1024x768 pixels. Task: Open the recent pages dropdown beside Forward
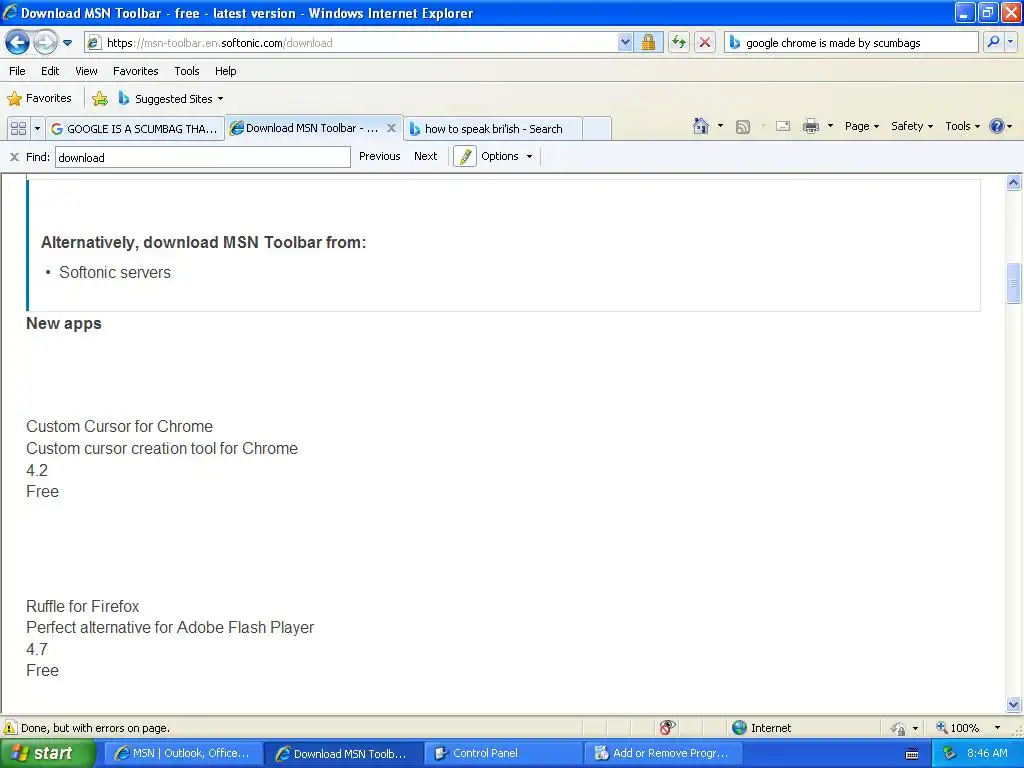click(67, 43)
